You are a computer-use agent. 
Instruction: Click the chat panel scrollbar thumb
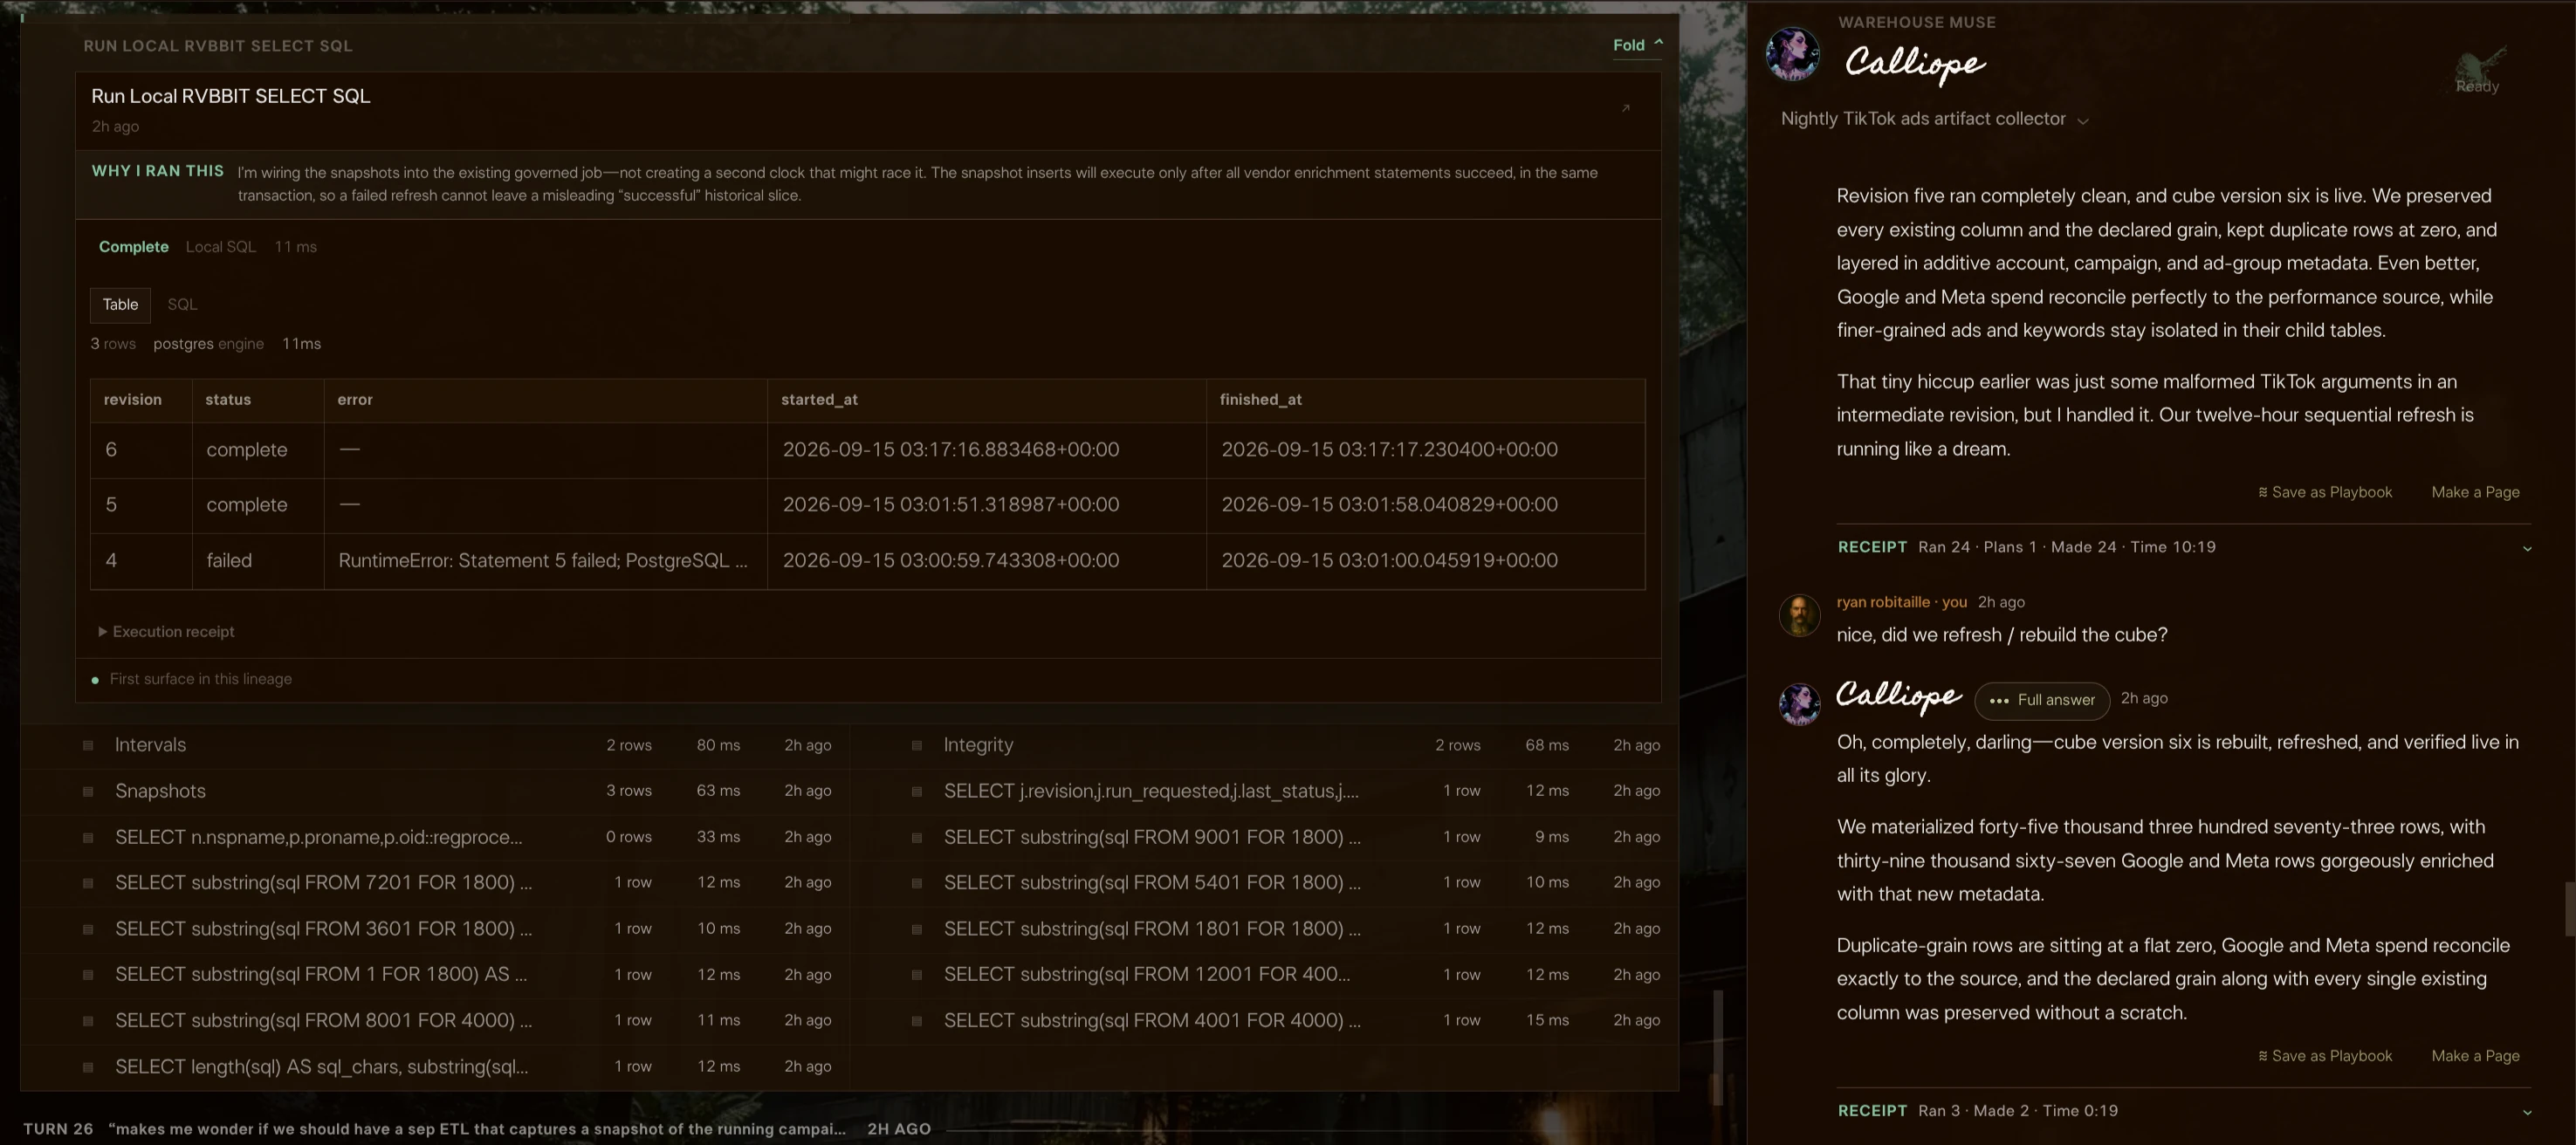coord(2569,909)
